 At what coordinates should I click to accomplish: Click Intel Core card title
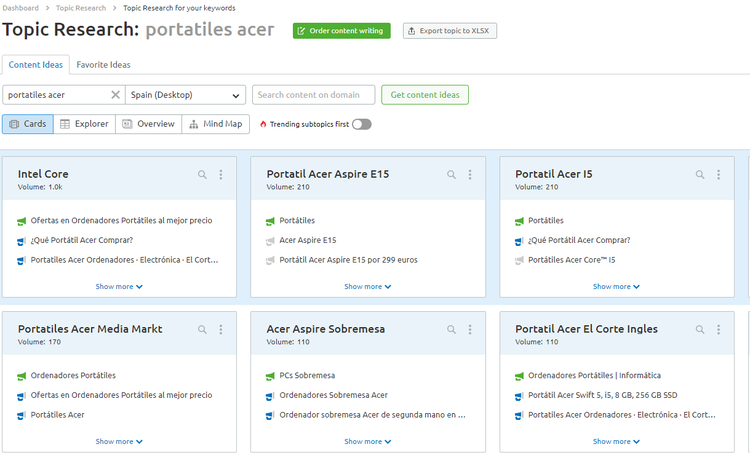(x=43, y=174)
